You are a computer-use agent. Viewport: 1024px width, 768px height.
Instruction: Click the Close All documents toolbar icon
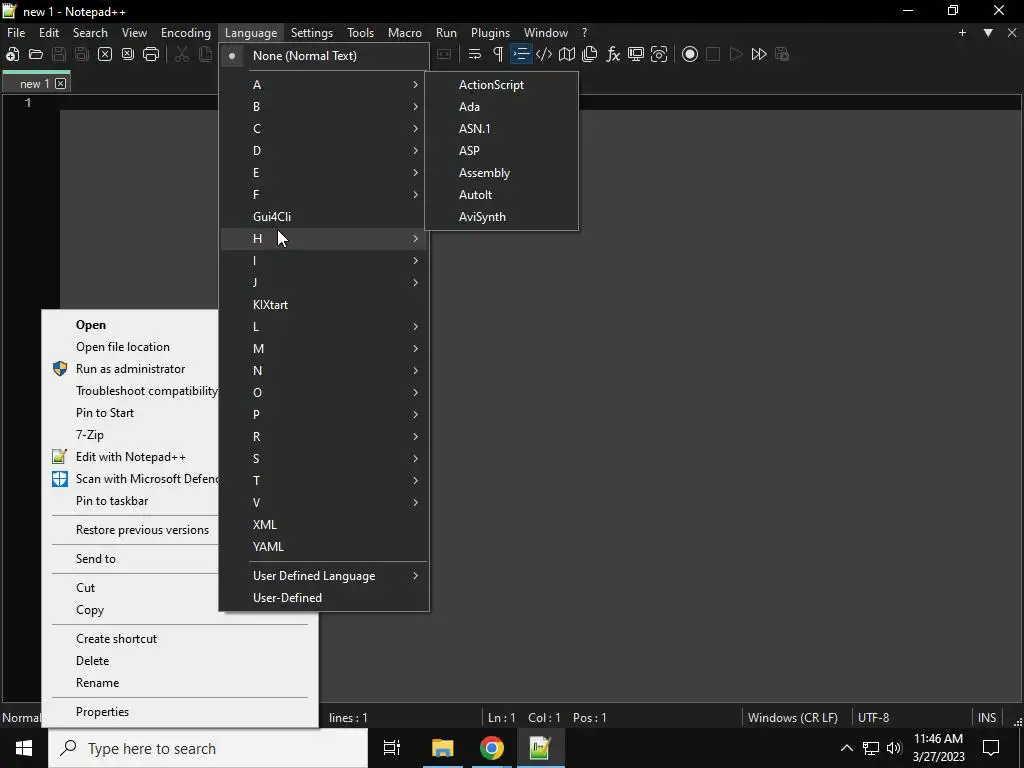click(127, 54)
